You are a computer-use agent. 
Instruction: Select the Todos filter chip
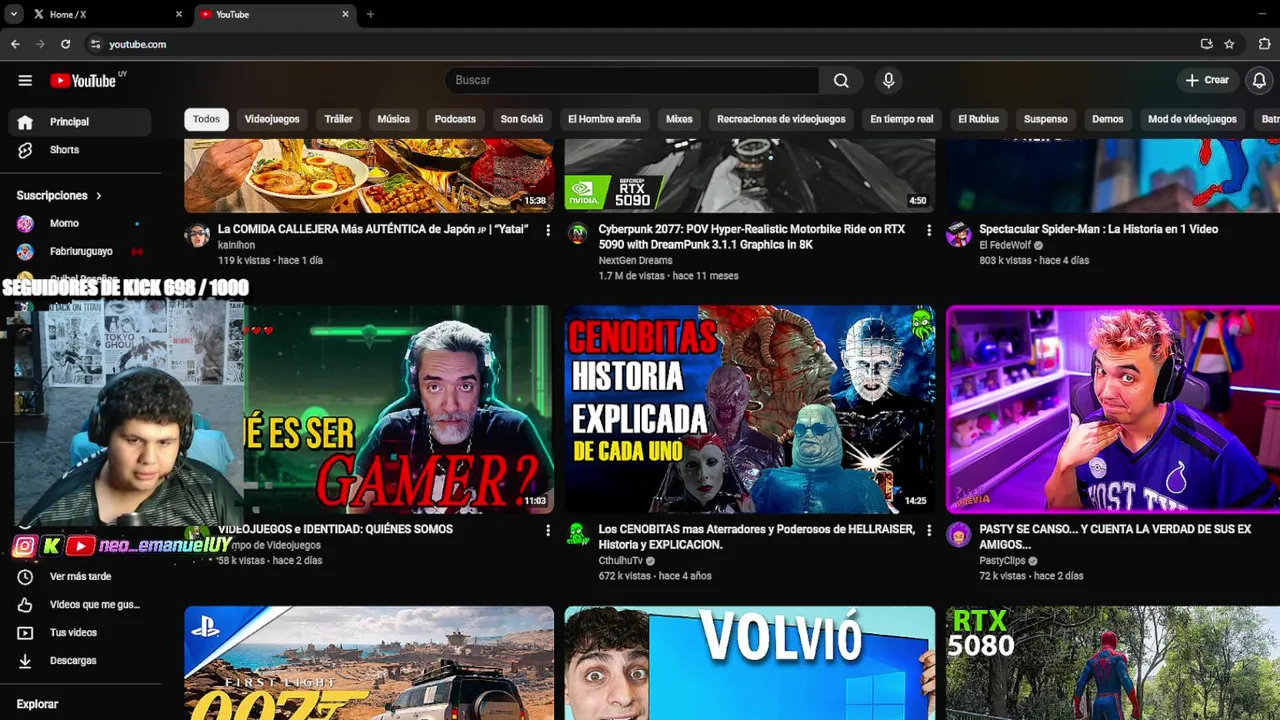point(206,119)
